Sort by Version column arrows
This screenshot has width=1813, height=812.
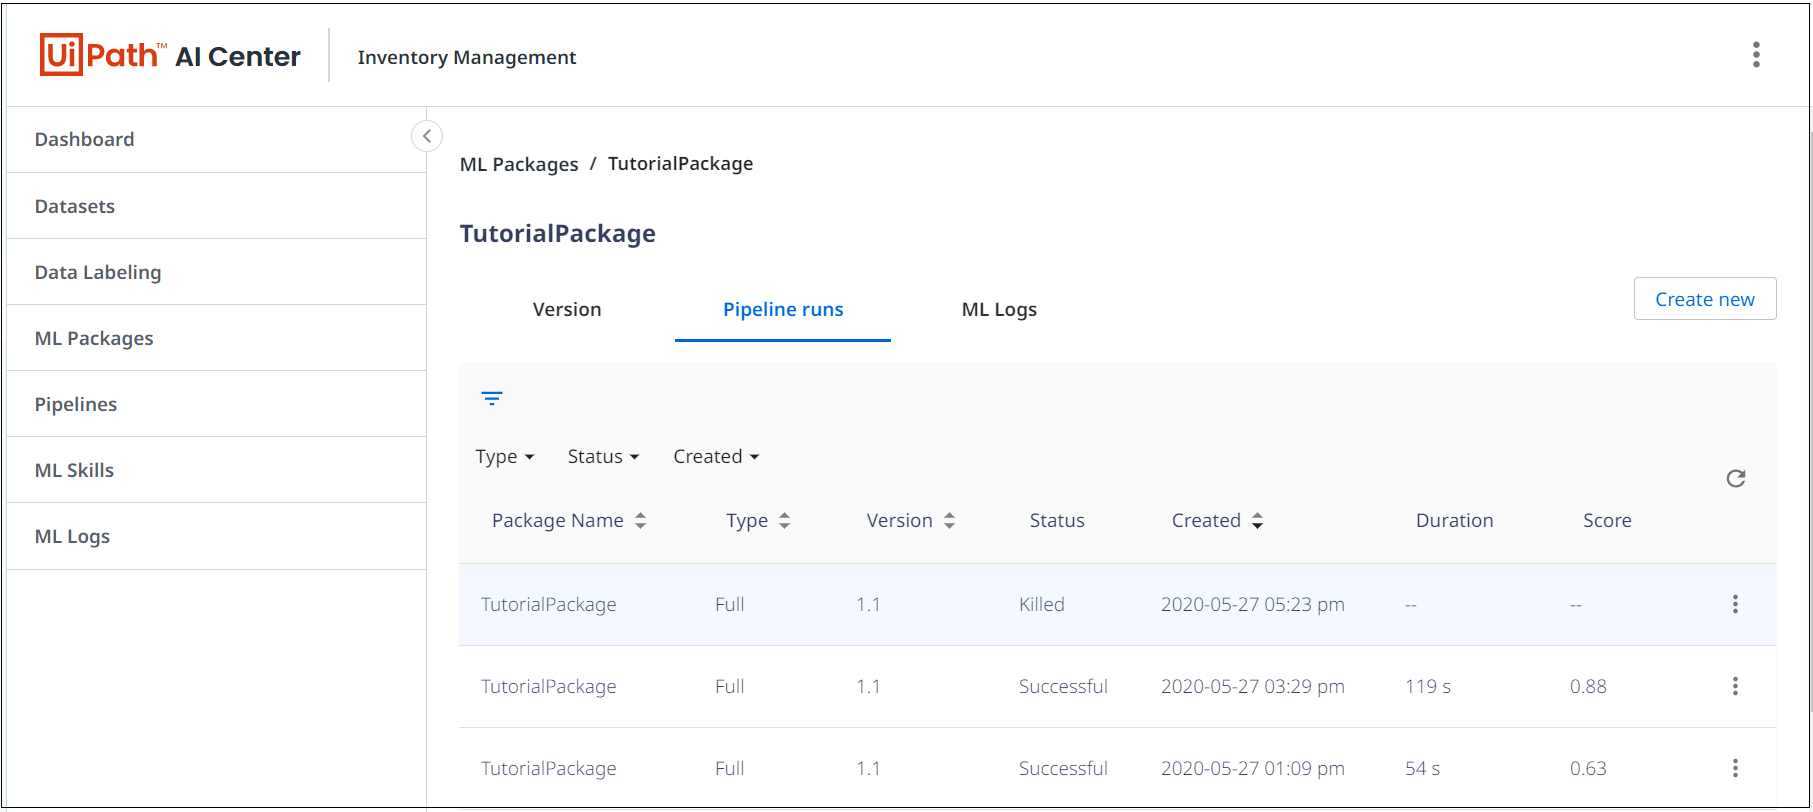coord(950,520)
